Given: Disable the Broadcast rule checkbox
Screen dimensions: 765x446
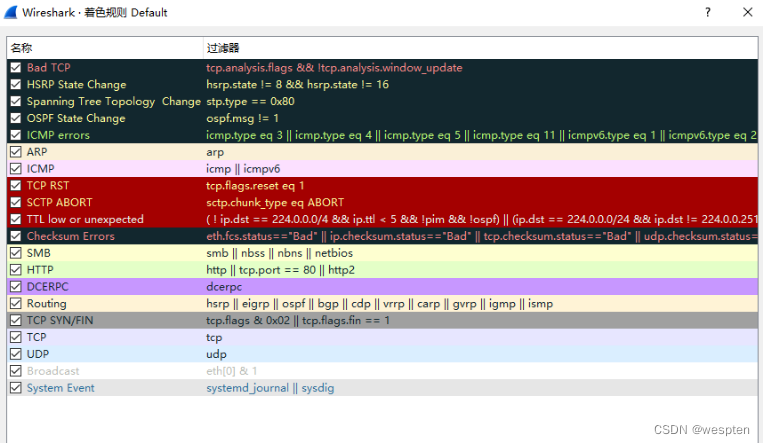Looking at the screenshot, I should pyautogui.click(x=16, y=371).
